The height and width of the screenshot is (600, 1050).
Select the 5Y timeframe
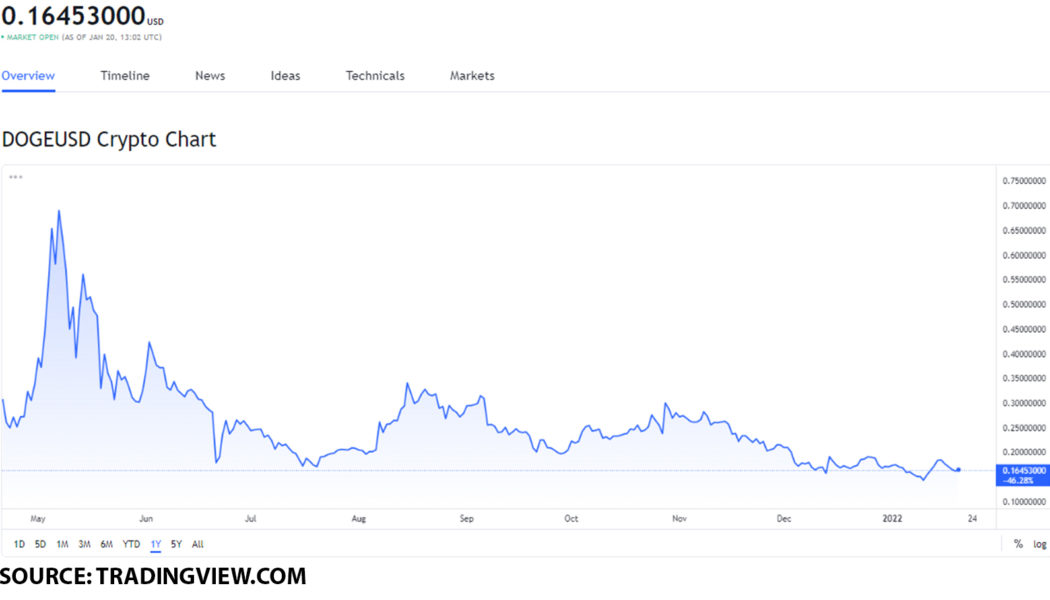coord(175,544)
